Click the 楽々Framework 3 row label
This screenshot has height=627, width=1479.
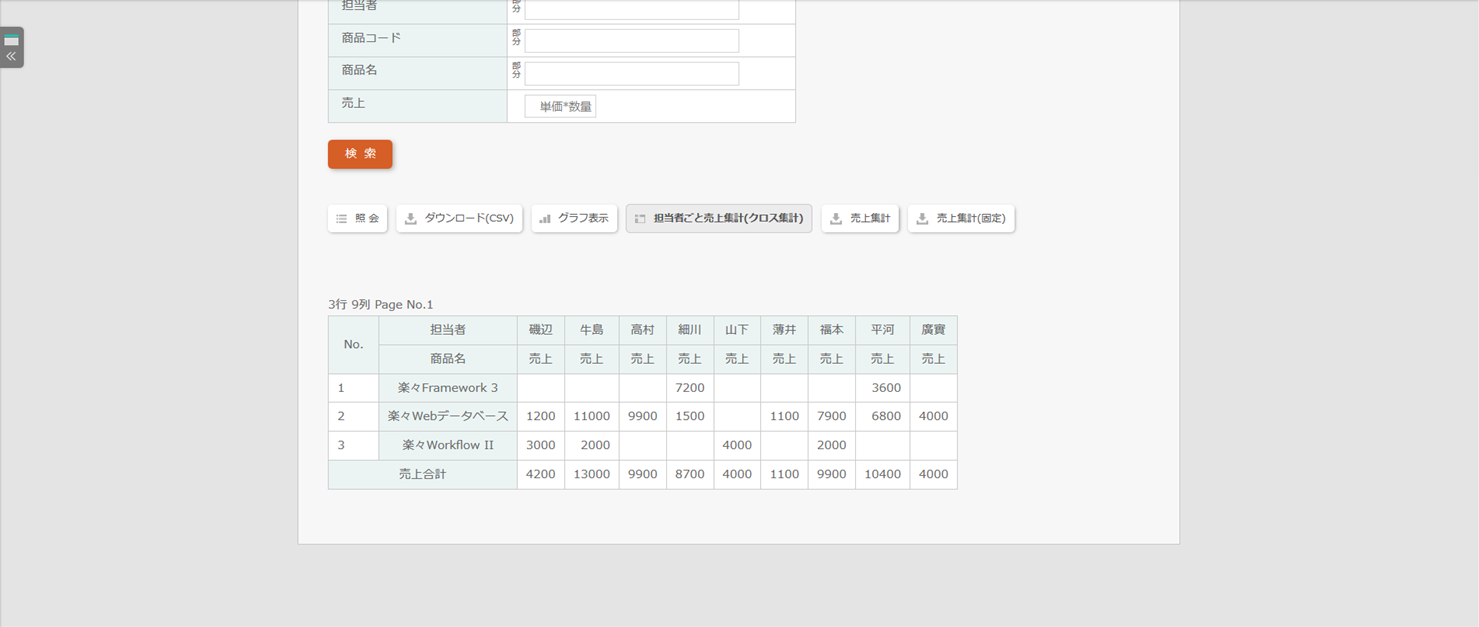447,388
